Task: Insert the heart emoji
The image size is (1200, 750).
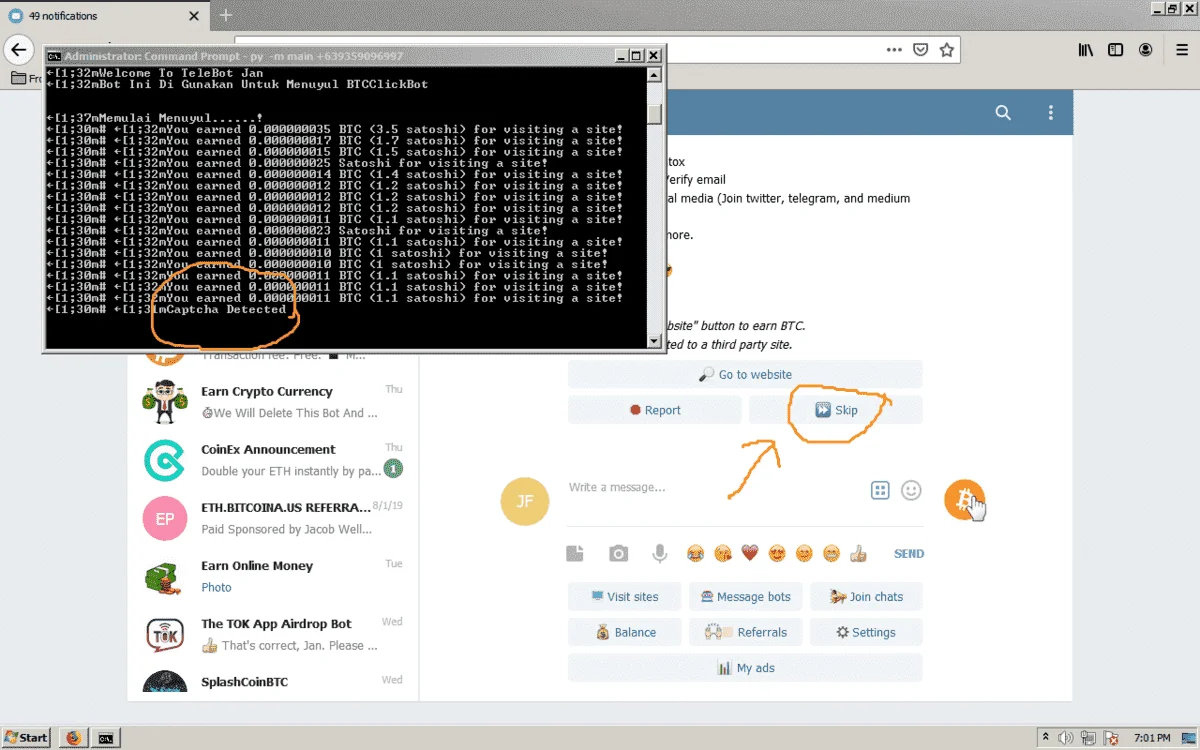Action: pos(750,553)
